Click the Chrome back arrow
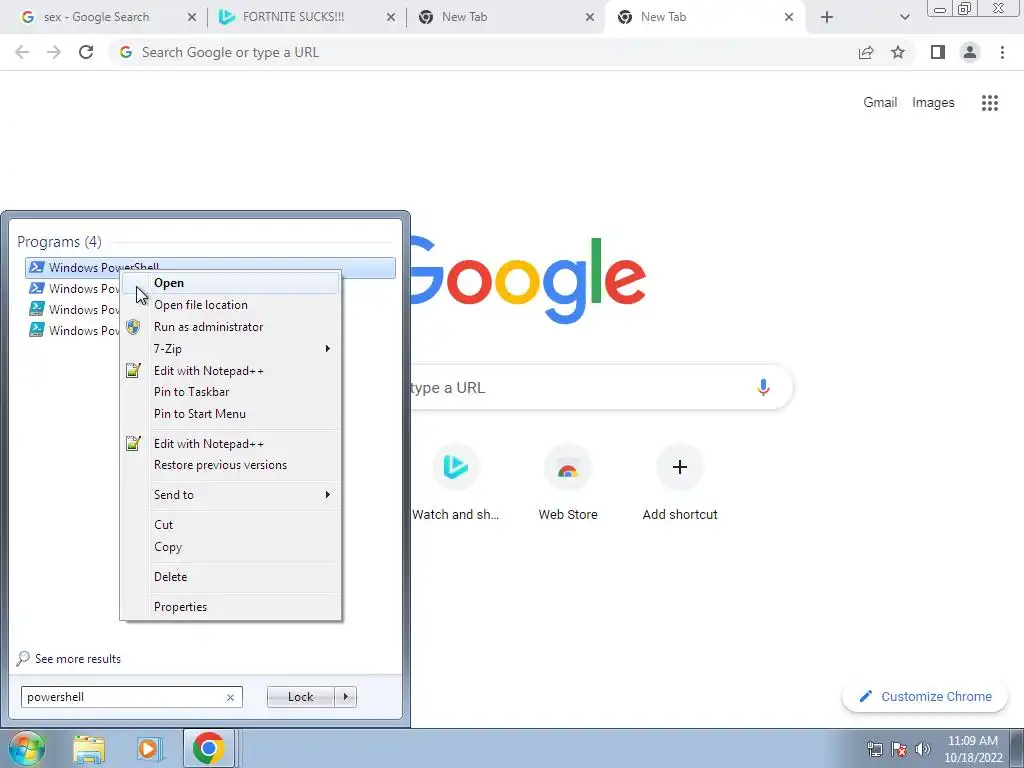Image resolution: width=1024 pixels, height=768 pixels. click(22, 52)
